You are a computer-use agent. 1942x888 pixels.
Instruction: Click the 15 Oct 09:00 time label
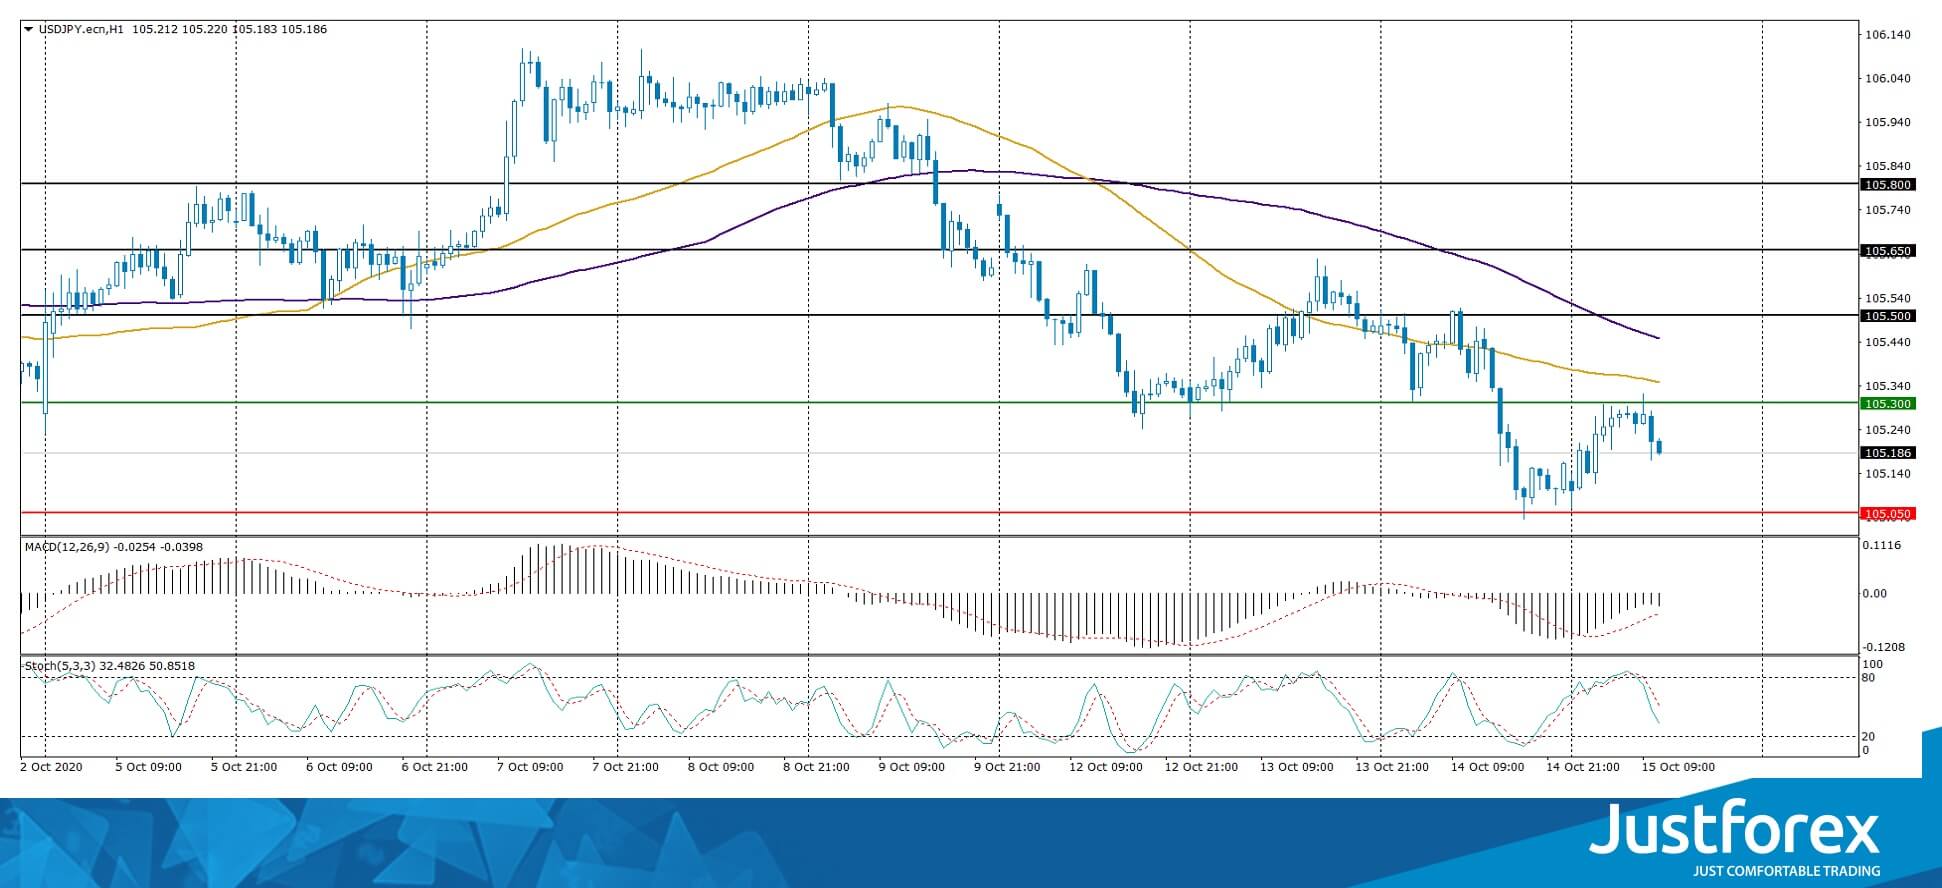point(1678,768)
